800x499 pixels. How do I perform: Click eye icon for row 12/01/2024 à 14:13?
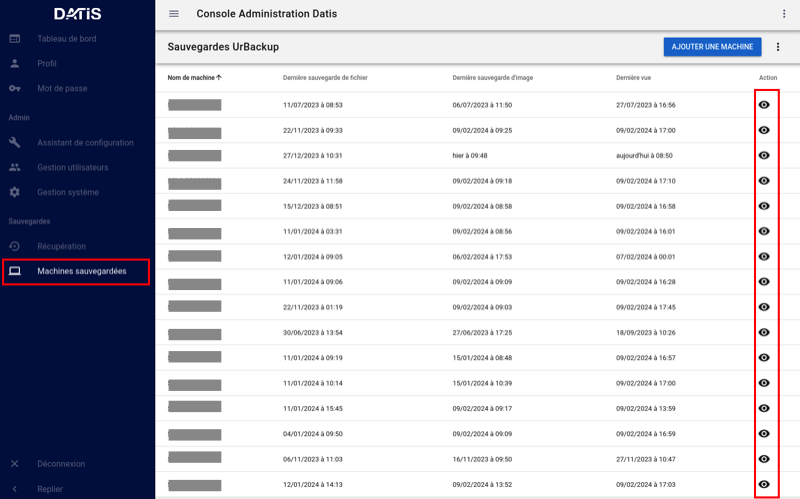[x=764, y=484]
